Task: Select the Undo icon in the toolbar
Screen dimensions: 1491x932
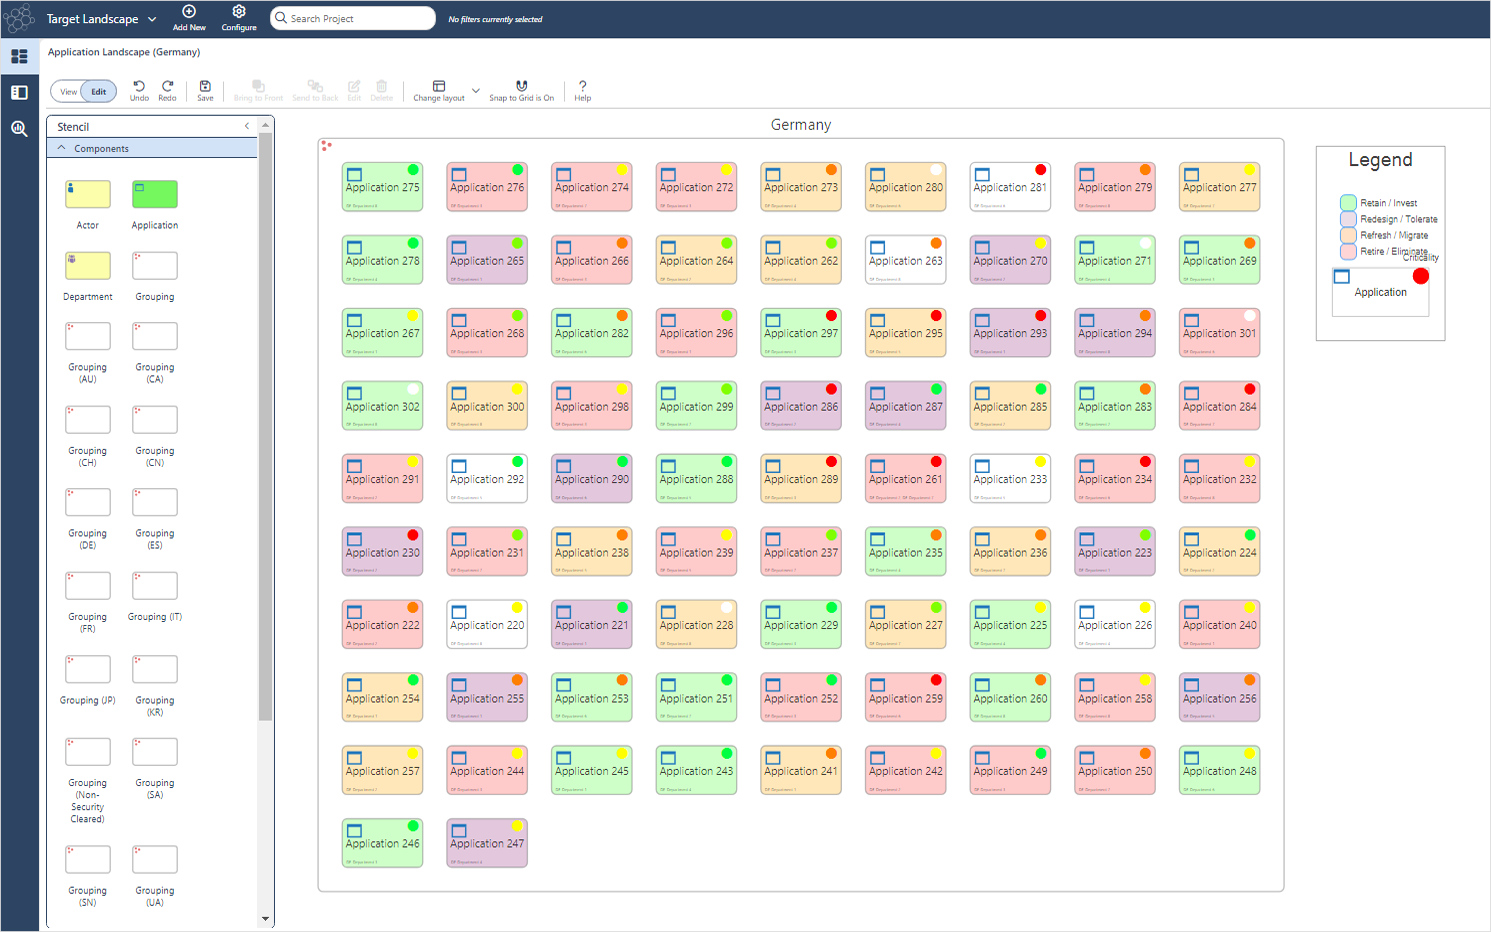Action: click(139, 90)
